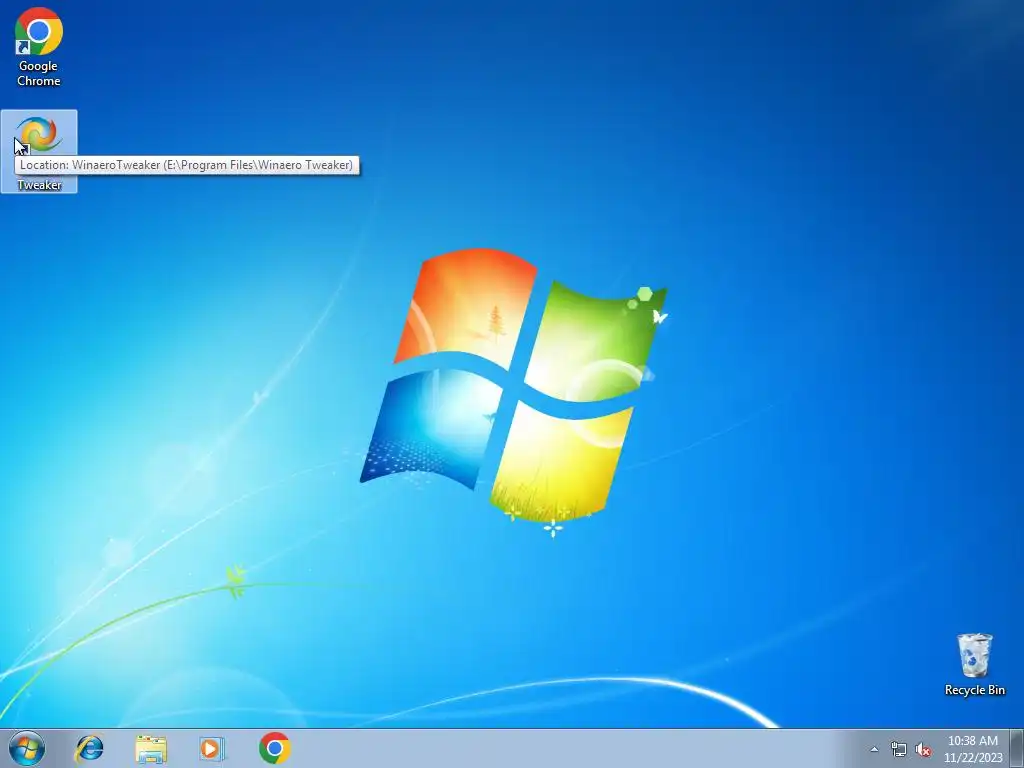Open the network status tray icon

tap(899, 749)
